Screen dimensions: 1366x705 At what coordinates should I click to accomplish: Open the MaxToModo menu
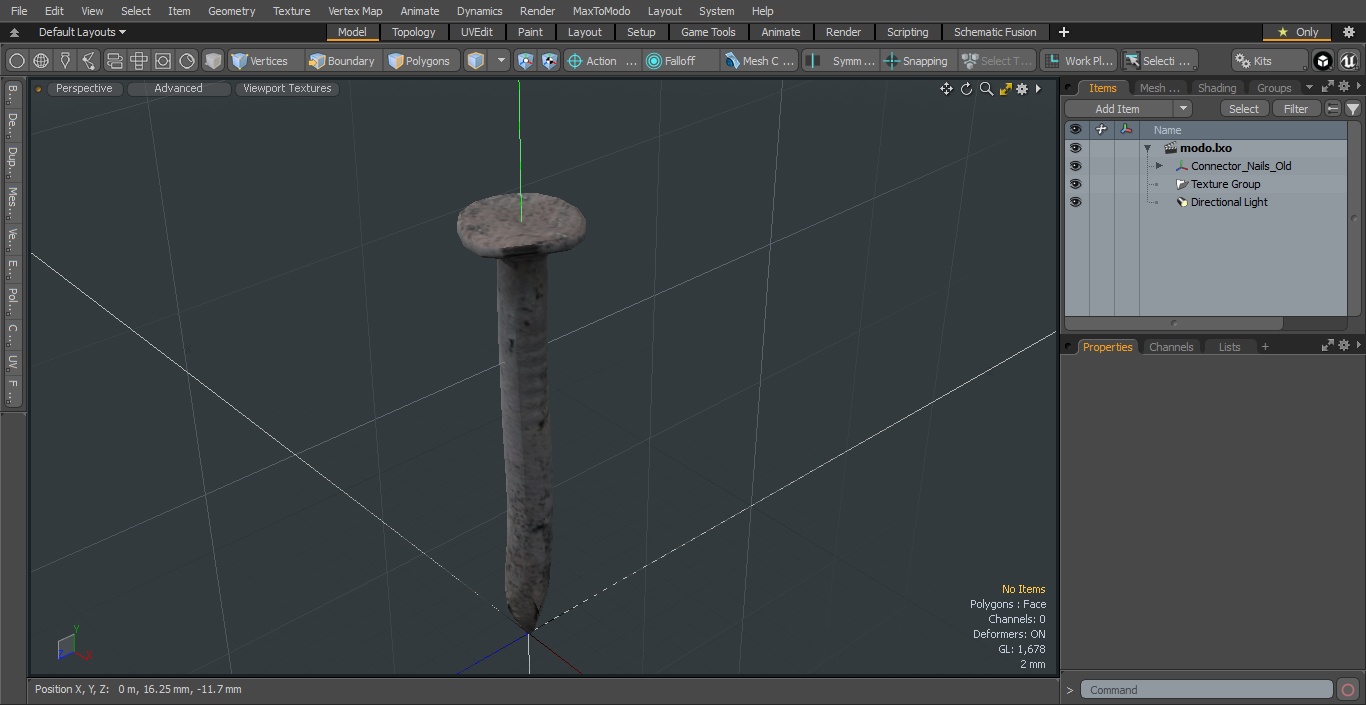coord(601,11)
